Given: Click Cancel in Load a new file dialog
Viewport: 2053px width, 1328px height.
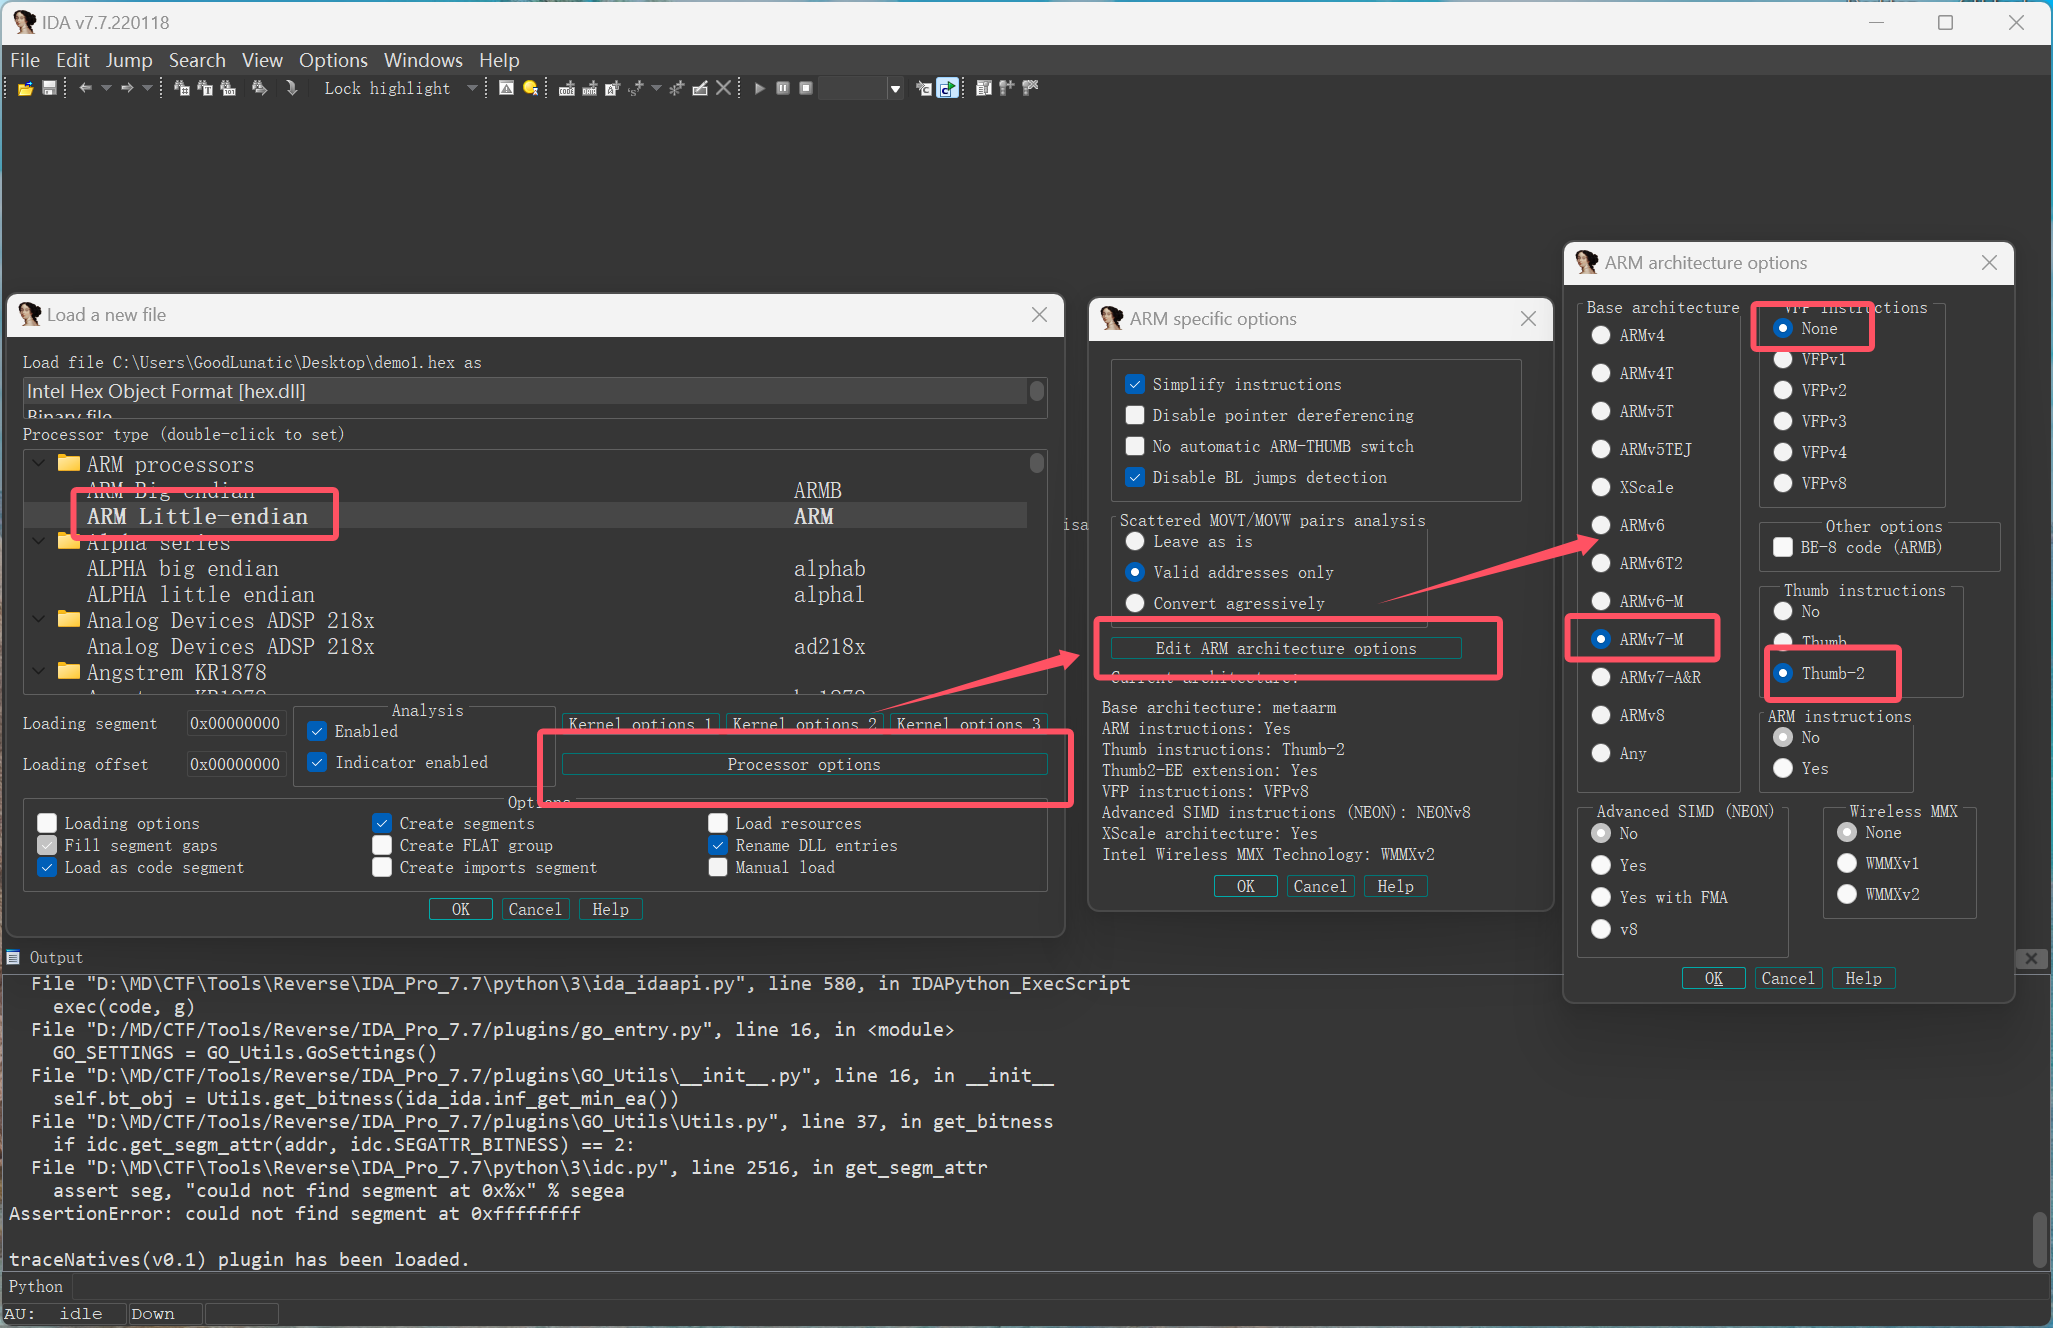Looking at the screenshot, I should [535, 909].
